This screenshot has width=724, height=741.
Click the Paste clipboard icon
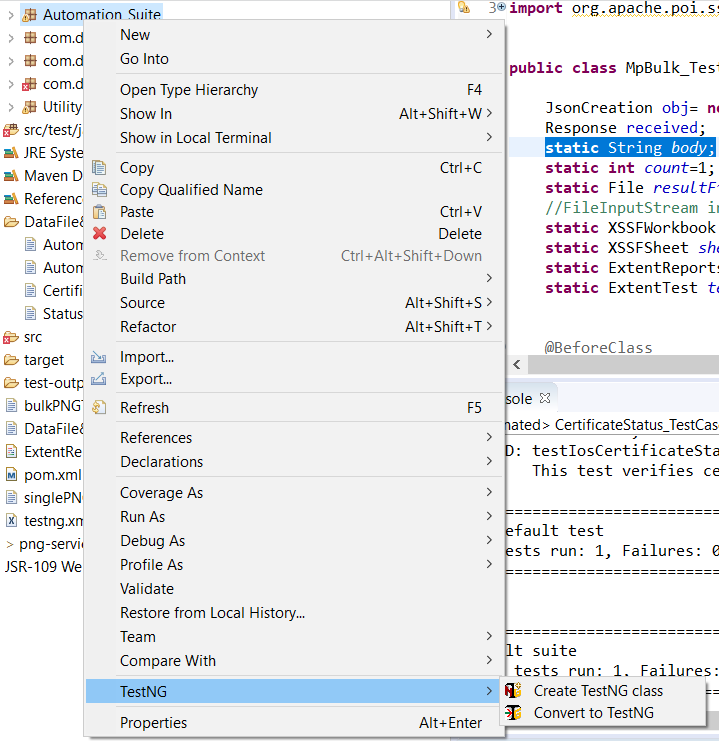pos(99,212)
